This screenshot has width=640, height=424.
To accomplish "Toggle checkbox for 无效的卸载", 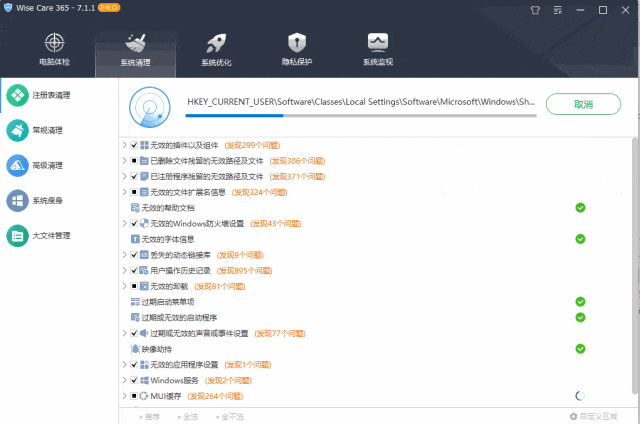I will click(134, 286).
